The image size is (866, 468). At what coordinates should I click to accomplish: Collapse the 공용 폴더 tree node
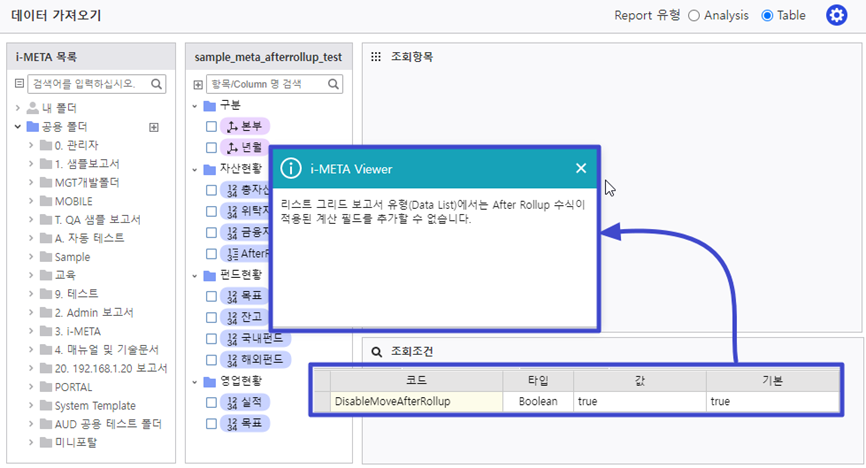(x=19, y=127)
